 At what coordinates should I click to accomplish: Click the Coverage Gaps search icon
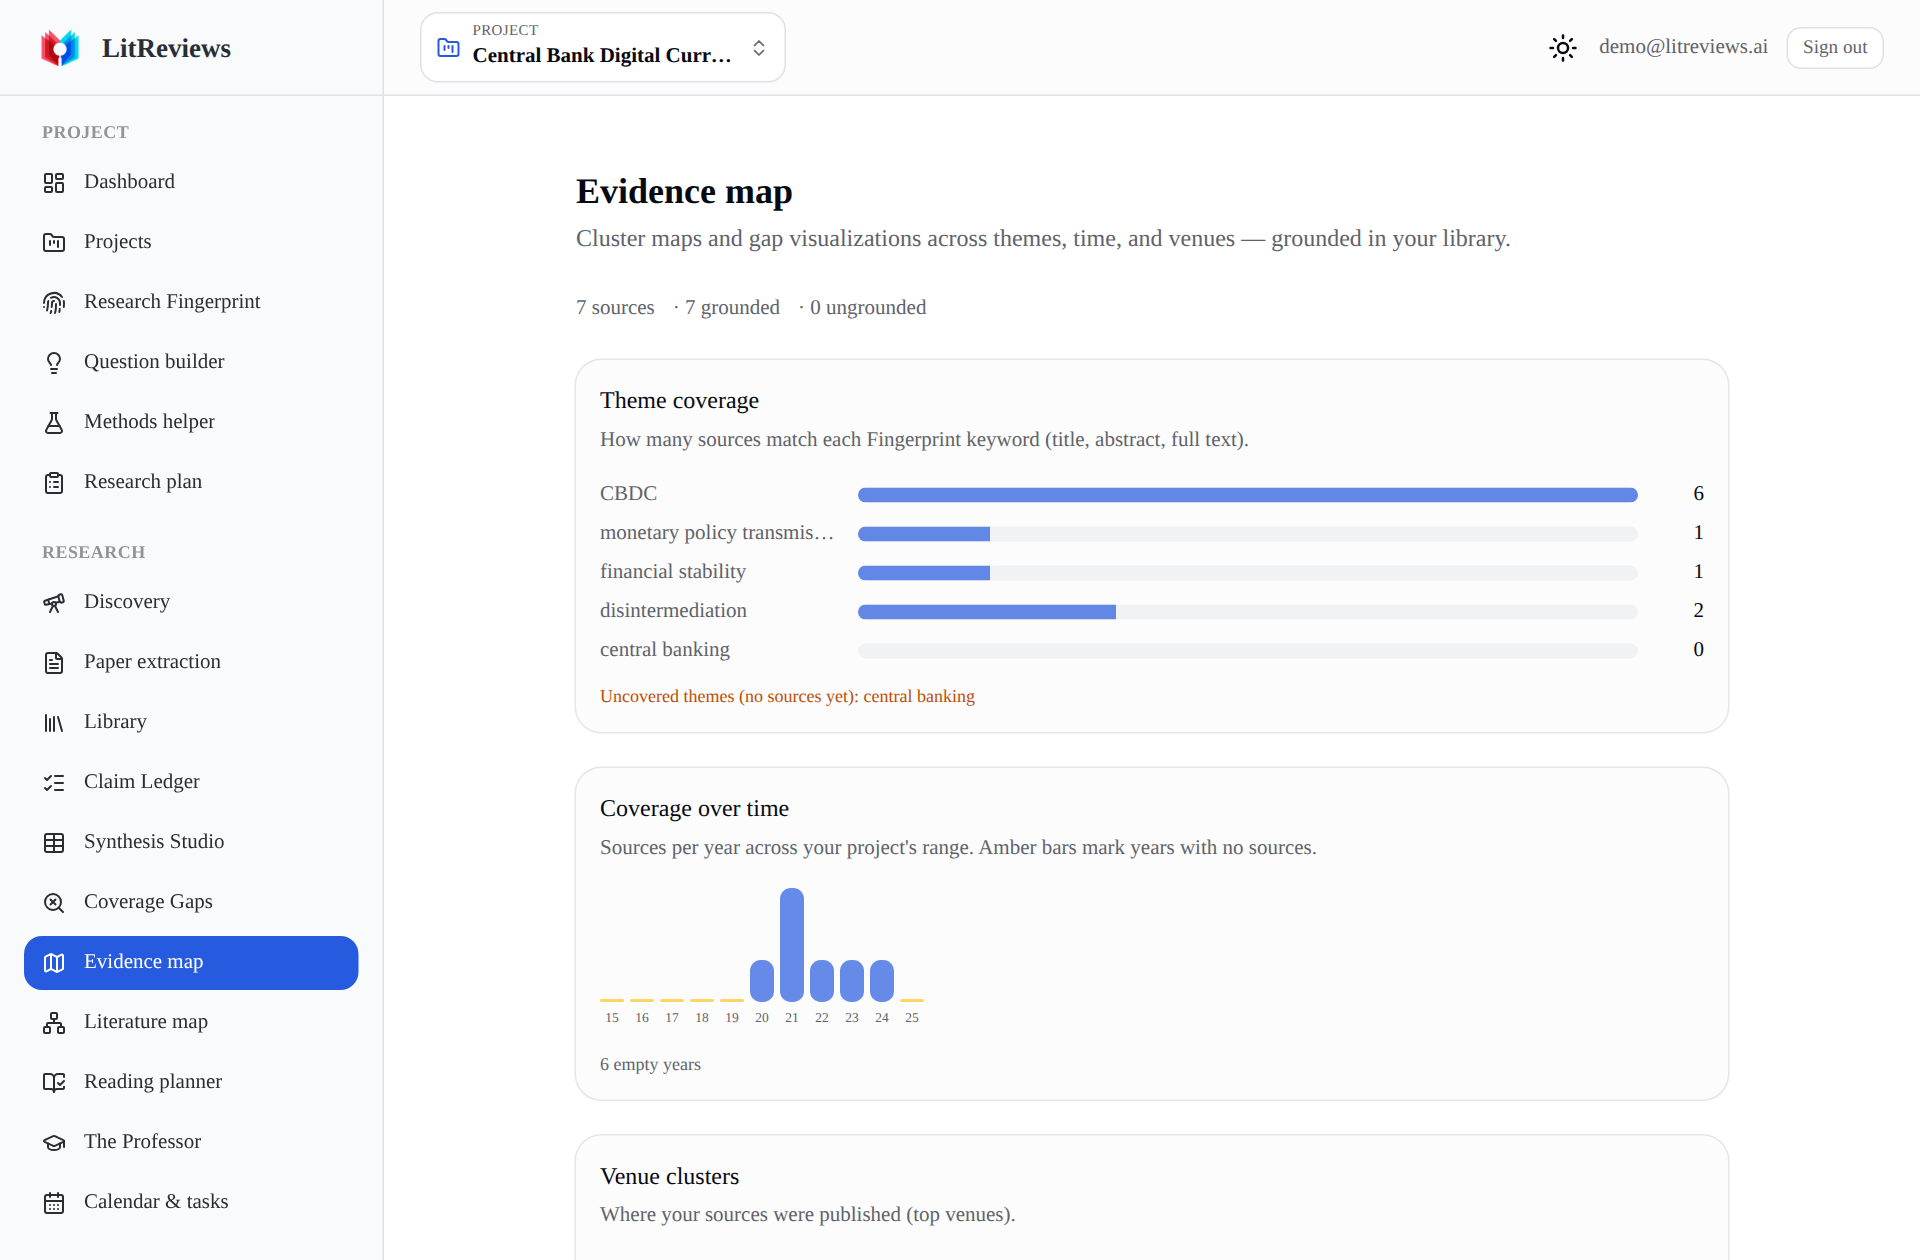tap(54, 902)
